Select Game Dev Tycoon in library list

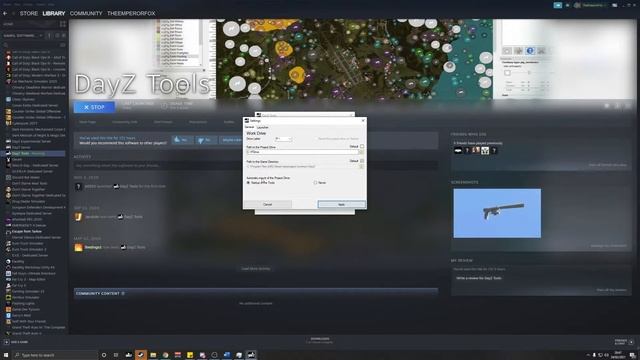[x=25, y=309]
